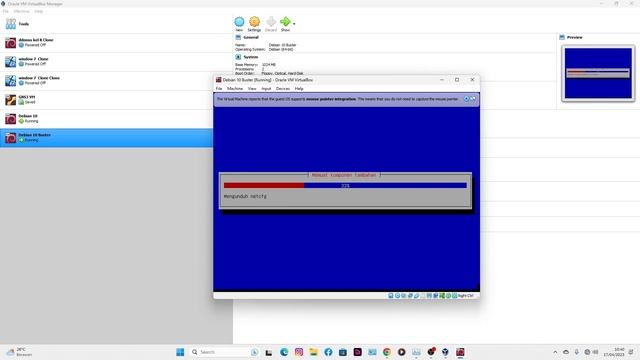Click the running Debian VM taskbar icon
The width and height of the screenshot is (640, 360).
tap(460, 352)
